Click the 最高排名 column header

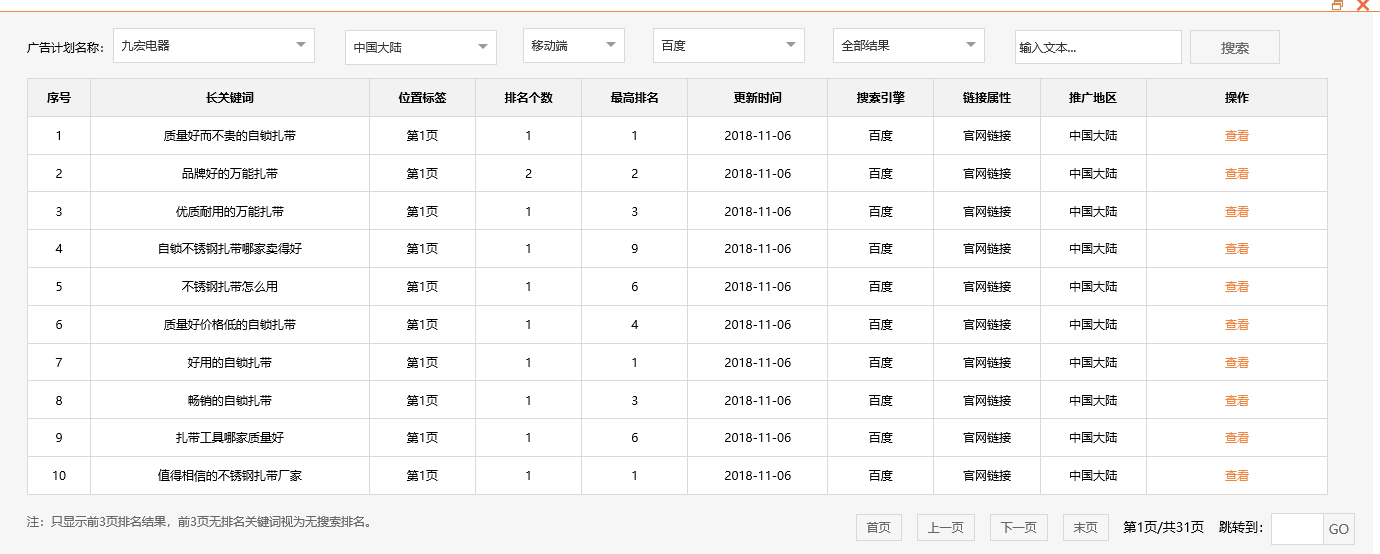pyautogui.click(x=634, y=98)
